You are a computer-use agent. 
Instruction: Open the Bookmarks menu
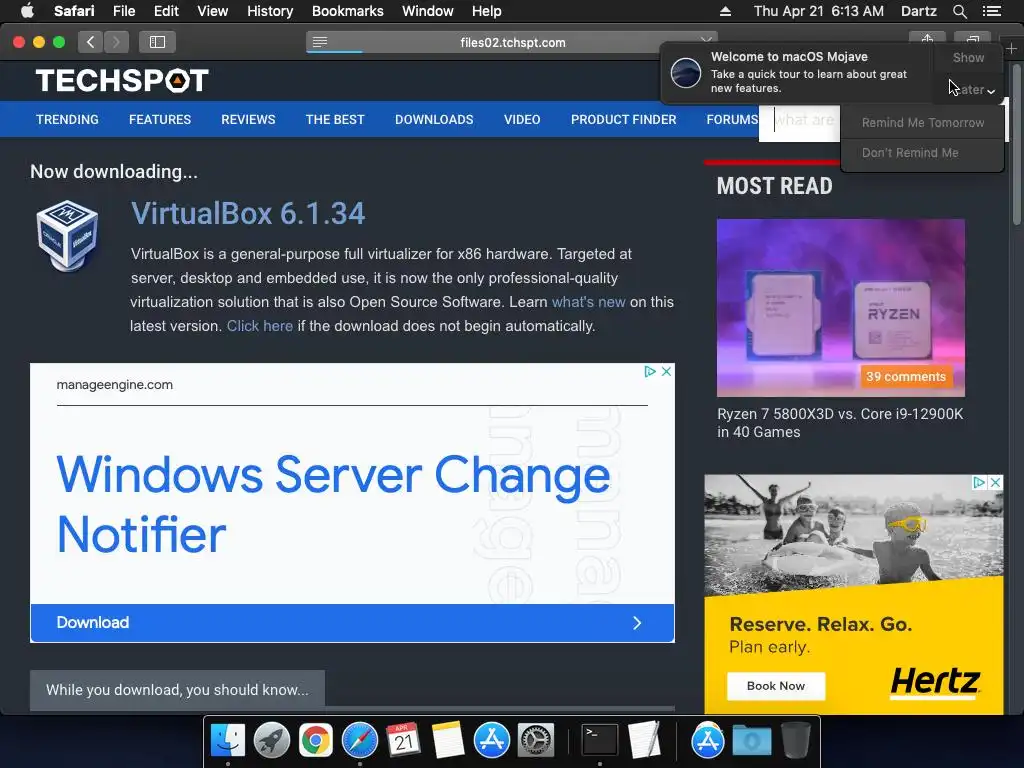347,11
